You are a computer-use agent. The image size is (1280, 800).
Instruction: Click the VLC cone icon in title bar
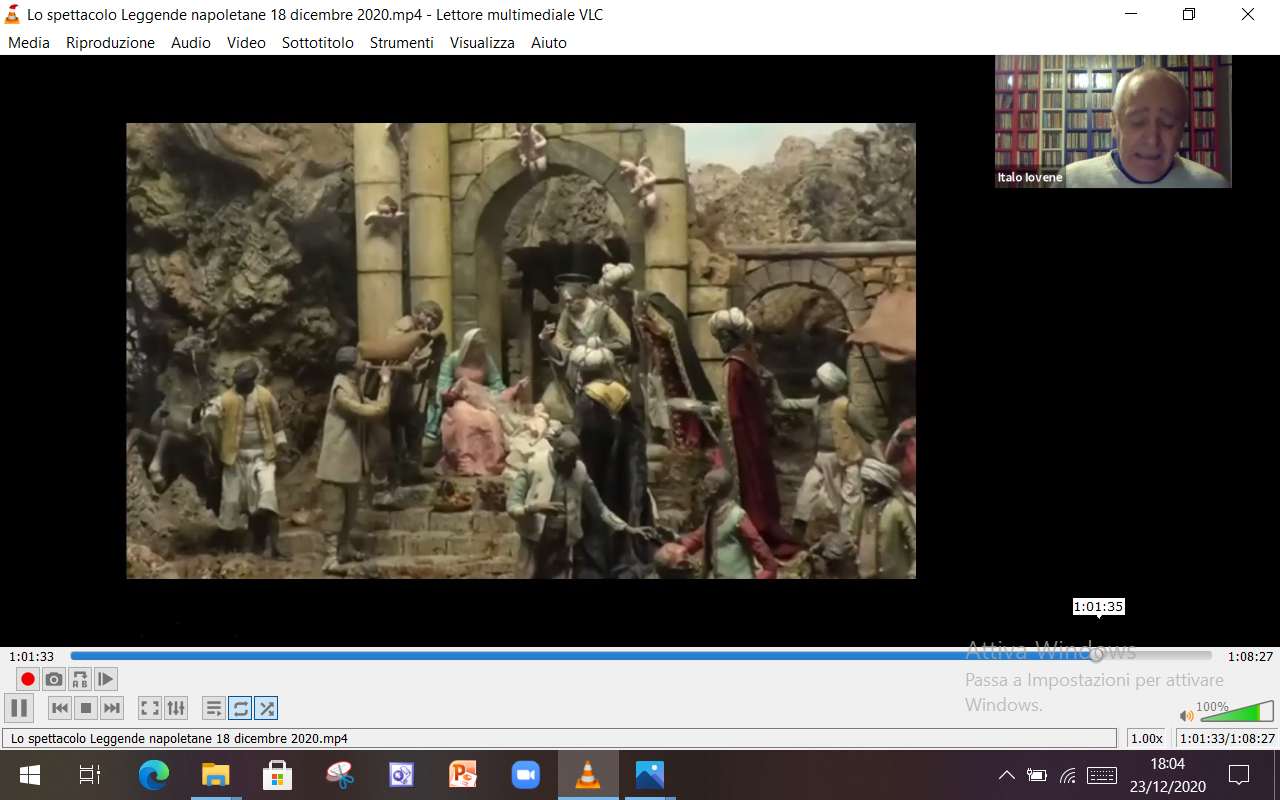[13, 14]
